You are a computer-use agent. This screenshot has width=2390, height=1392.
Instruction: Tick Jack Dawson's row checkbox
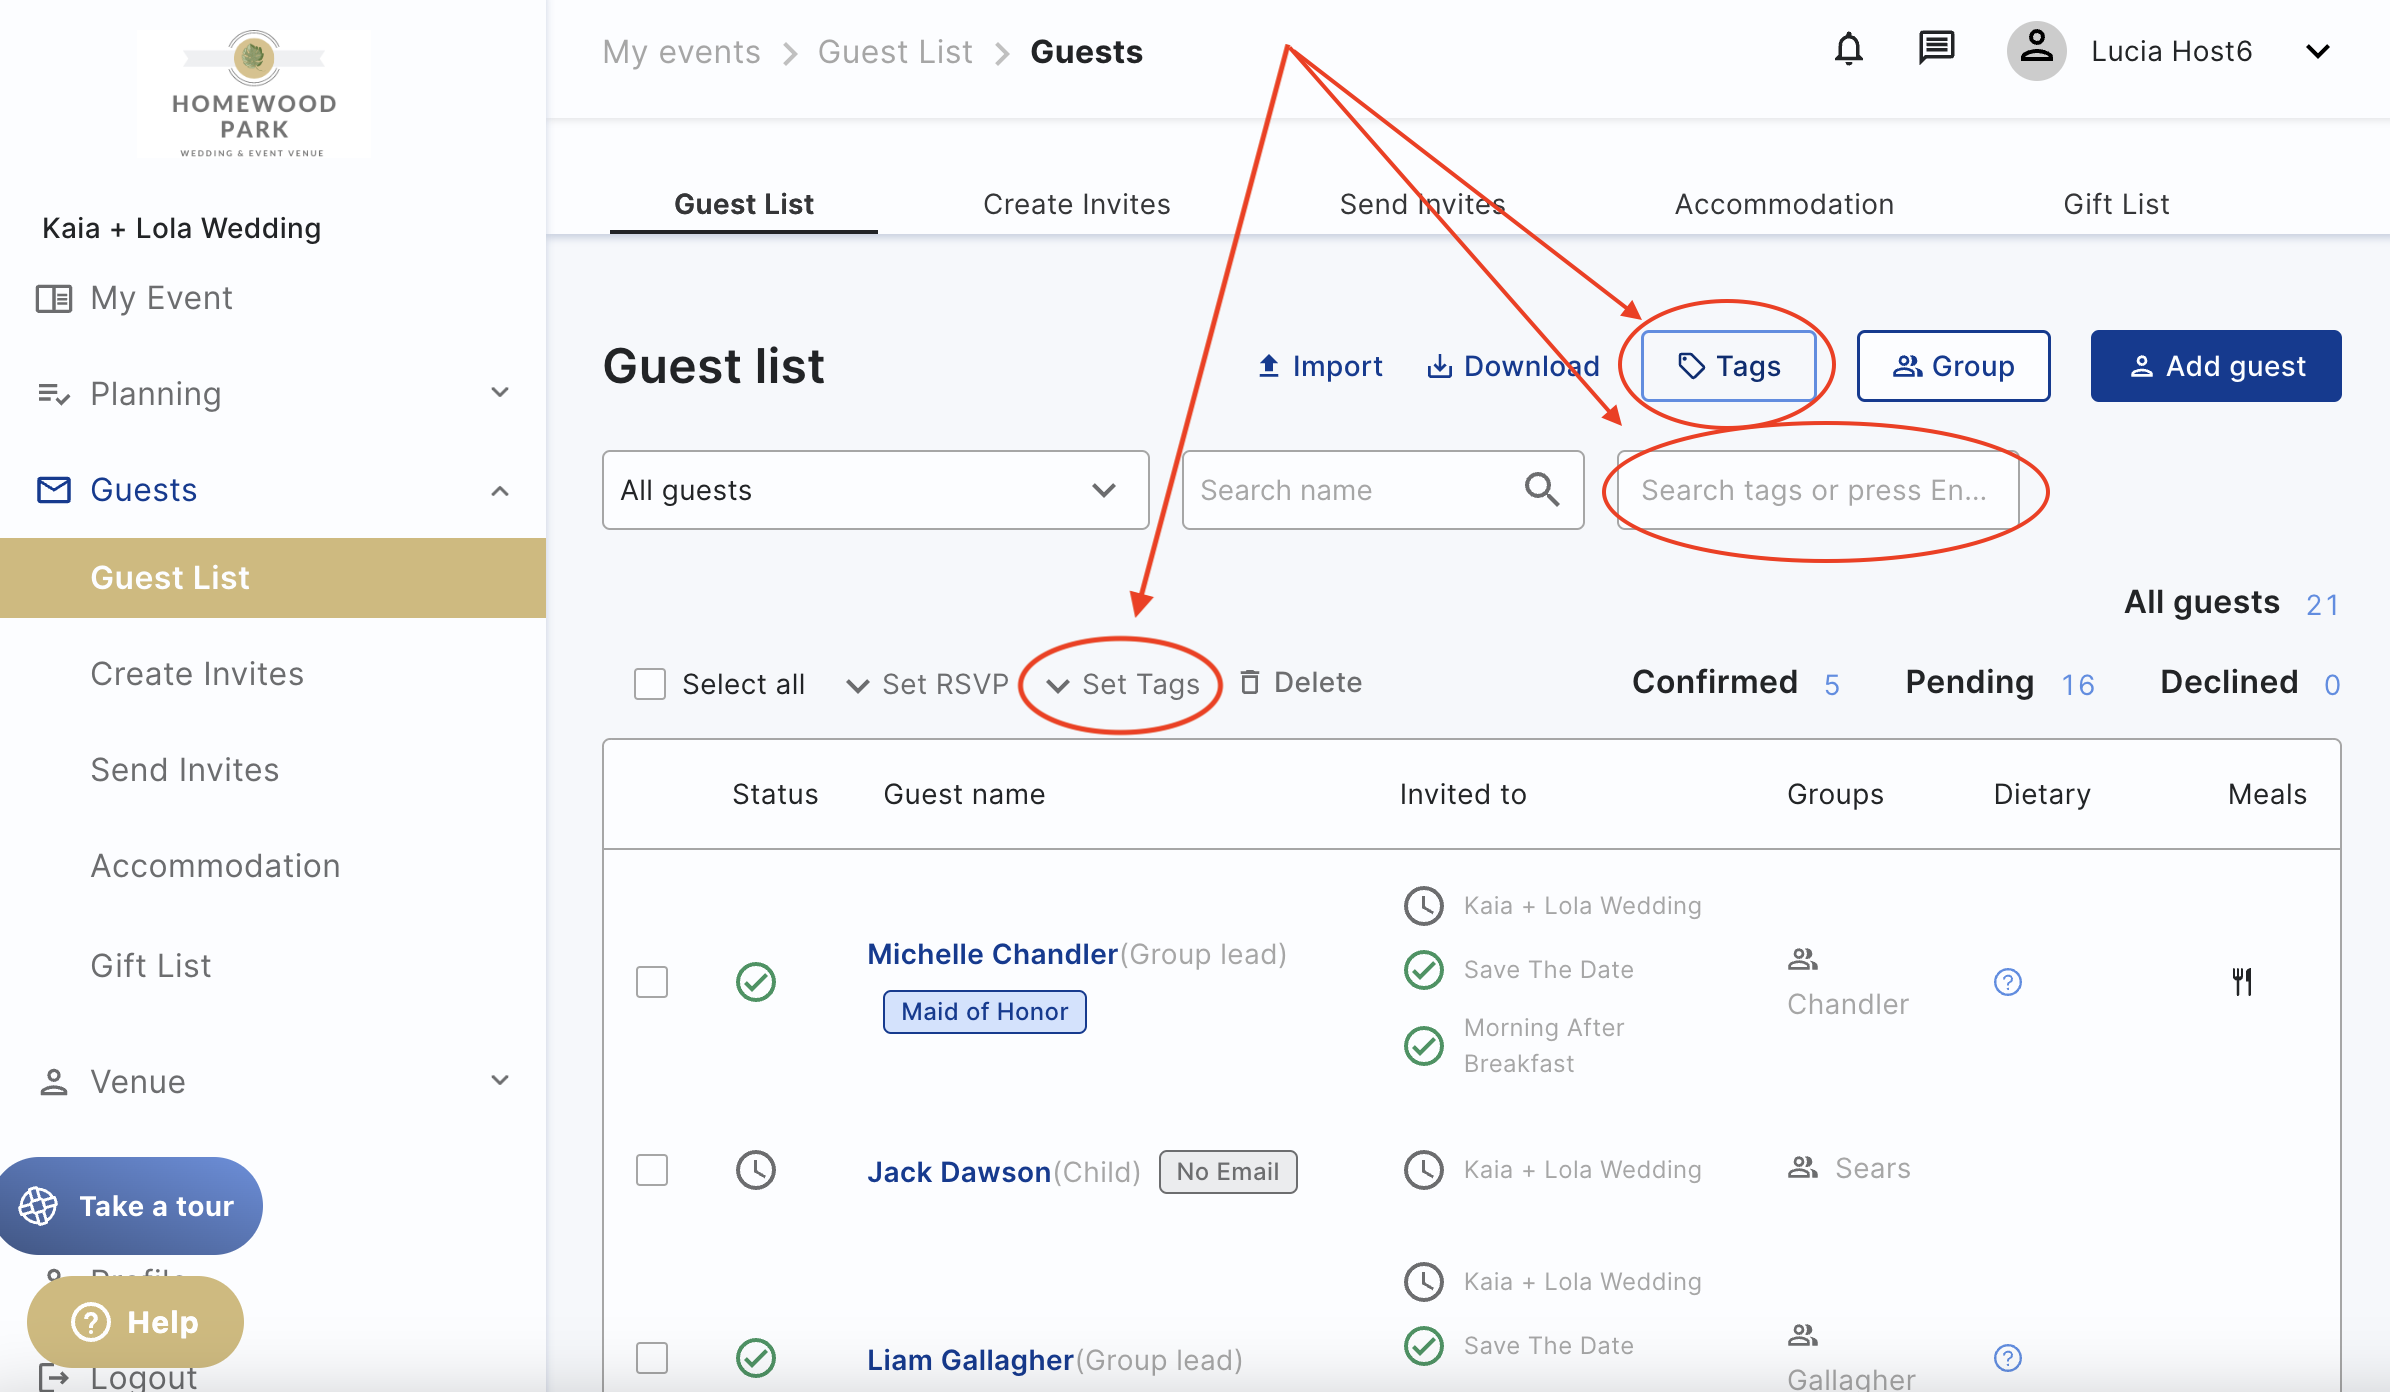click(652, 1170)
